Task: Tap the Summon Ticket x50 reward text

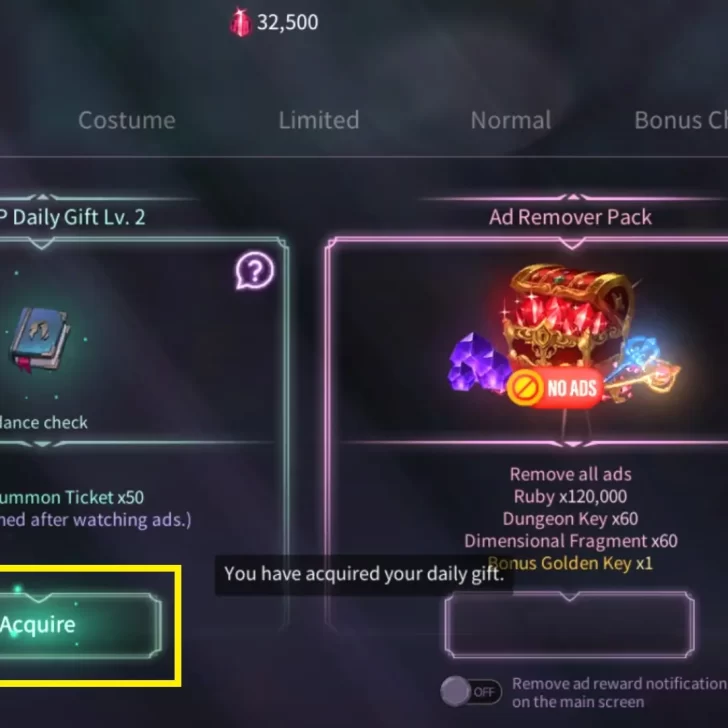Action: tap(72, 497)
